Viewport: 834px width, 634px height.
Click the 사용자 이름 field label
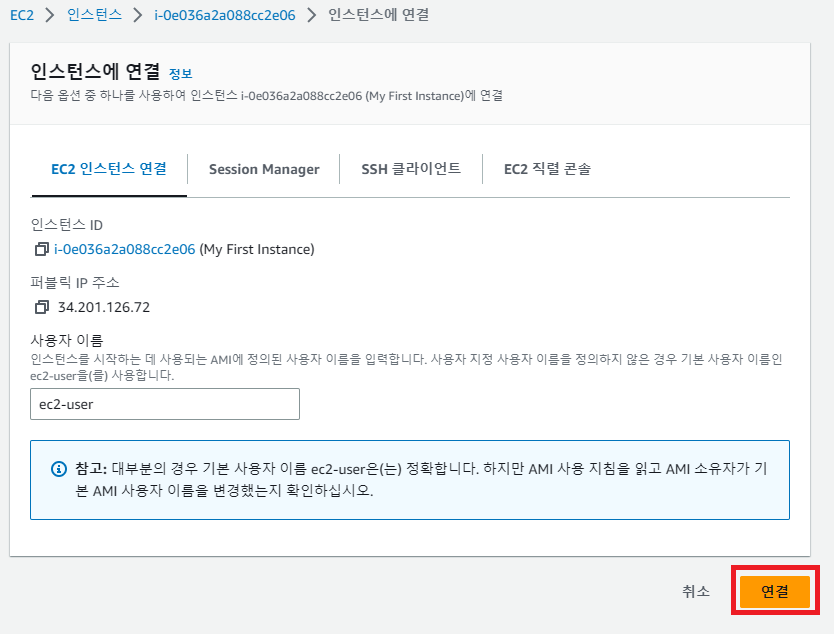(66, 340)
